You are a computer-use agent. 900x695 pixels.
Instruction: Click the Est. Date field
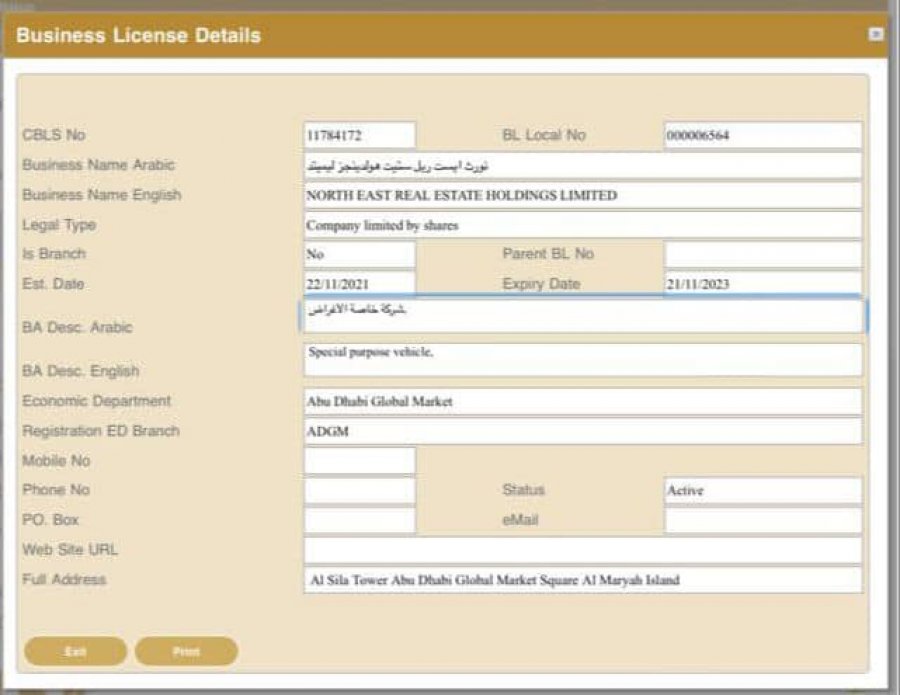tap(359, 284)
